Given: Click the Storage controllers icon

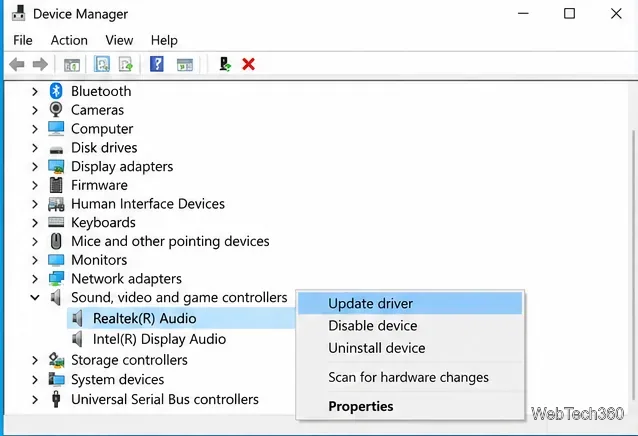Looking at the screenshot, I should (56, 360).
